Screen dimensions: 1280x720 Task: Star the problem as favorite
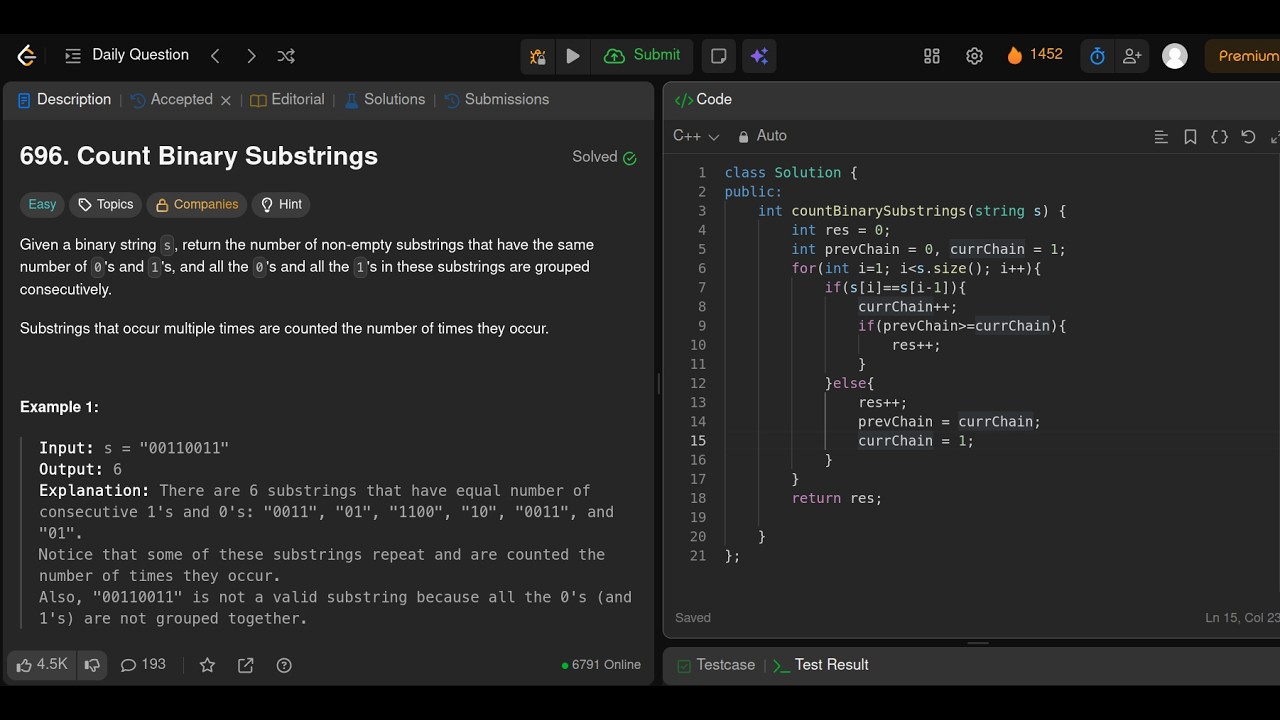coord(207,665)
